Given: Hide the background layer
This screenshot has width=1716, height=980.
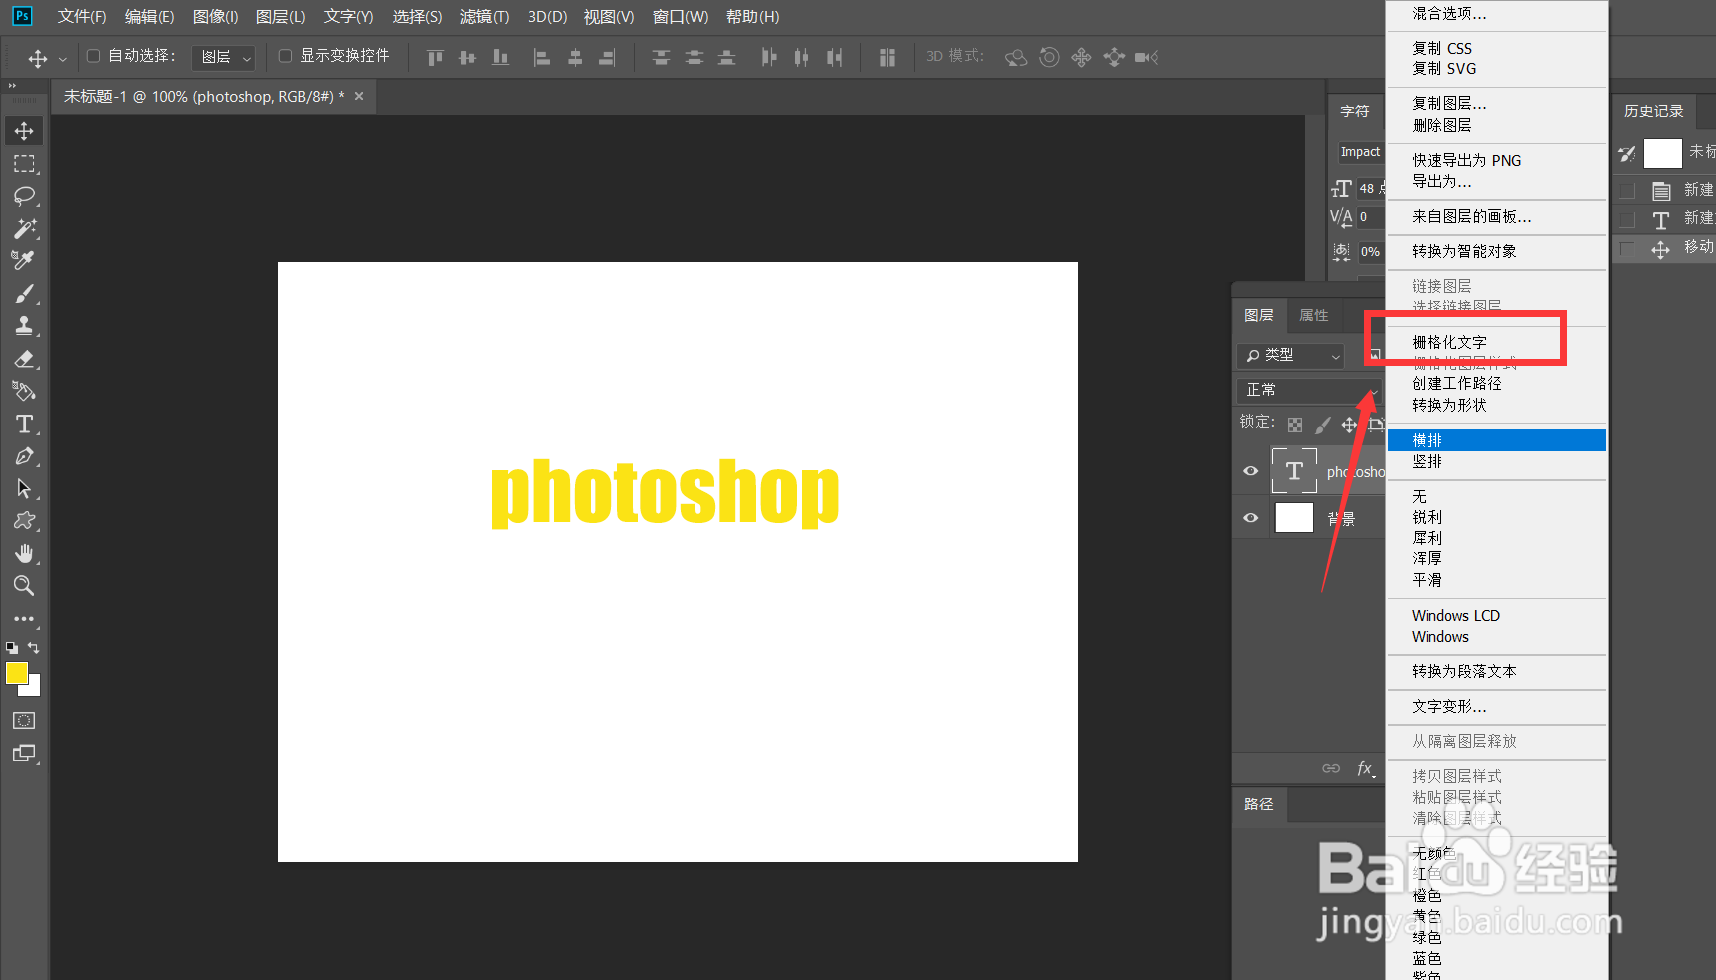Looking at the screenshot, I should [x=1250, y=518].
